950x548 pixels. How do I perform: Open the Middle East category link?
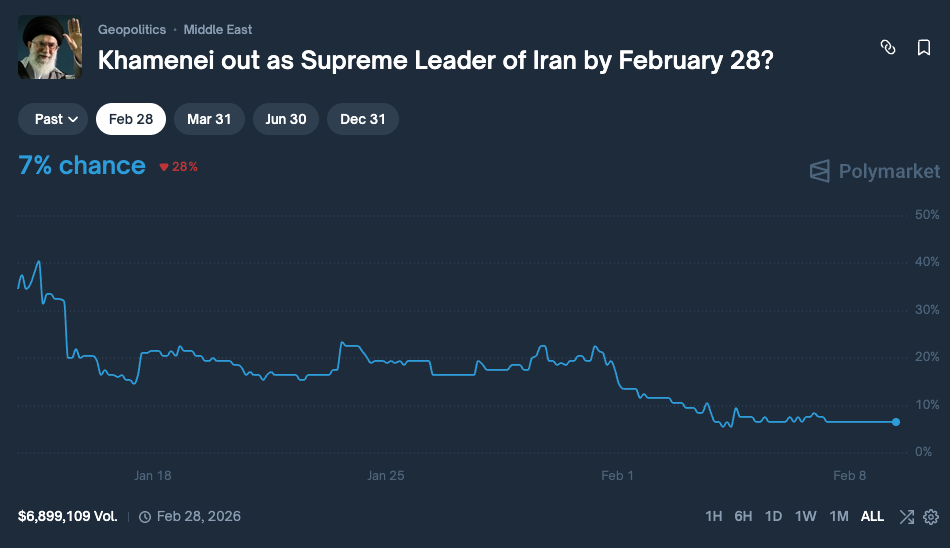click(218, 30)
